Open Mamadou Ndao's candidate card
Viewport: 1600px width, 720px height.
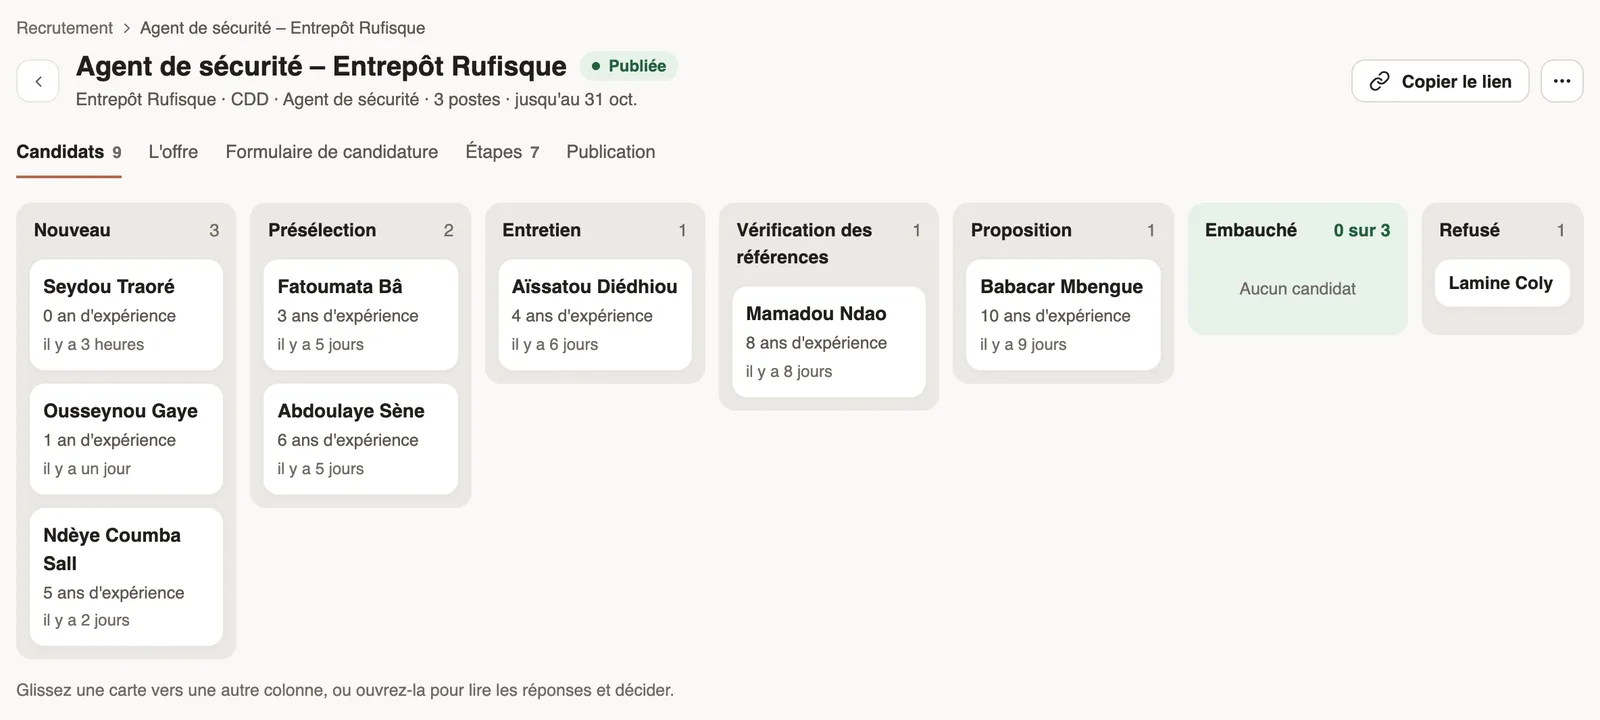829,342
